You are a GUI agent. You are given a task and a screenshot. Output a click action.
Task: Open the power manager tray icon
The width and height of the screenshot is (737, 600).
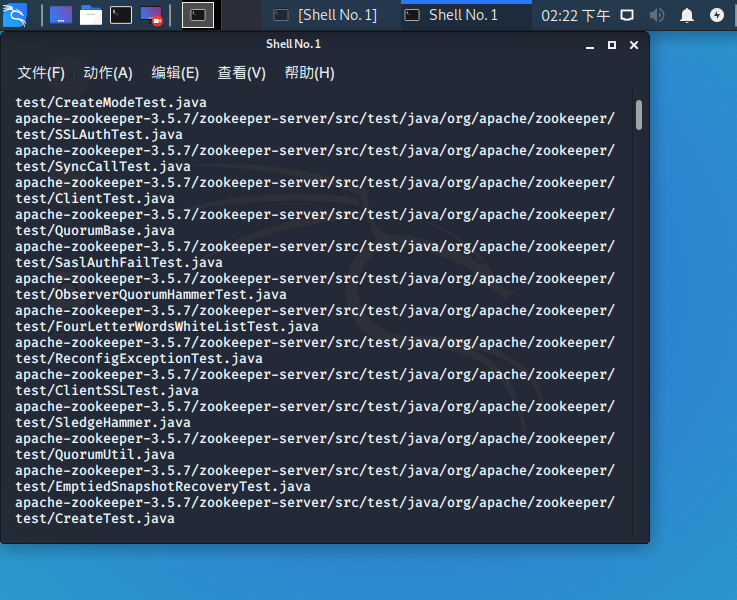[716, 16]
